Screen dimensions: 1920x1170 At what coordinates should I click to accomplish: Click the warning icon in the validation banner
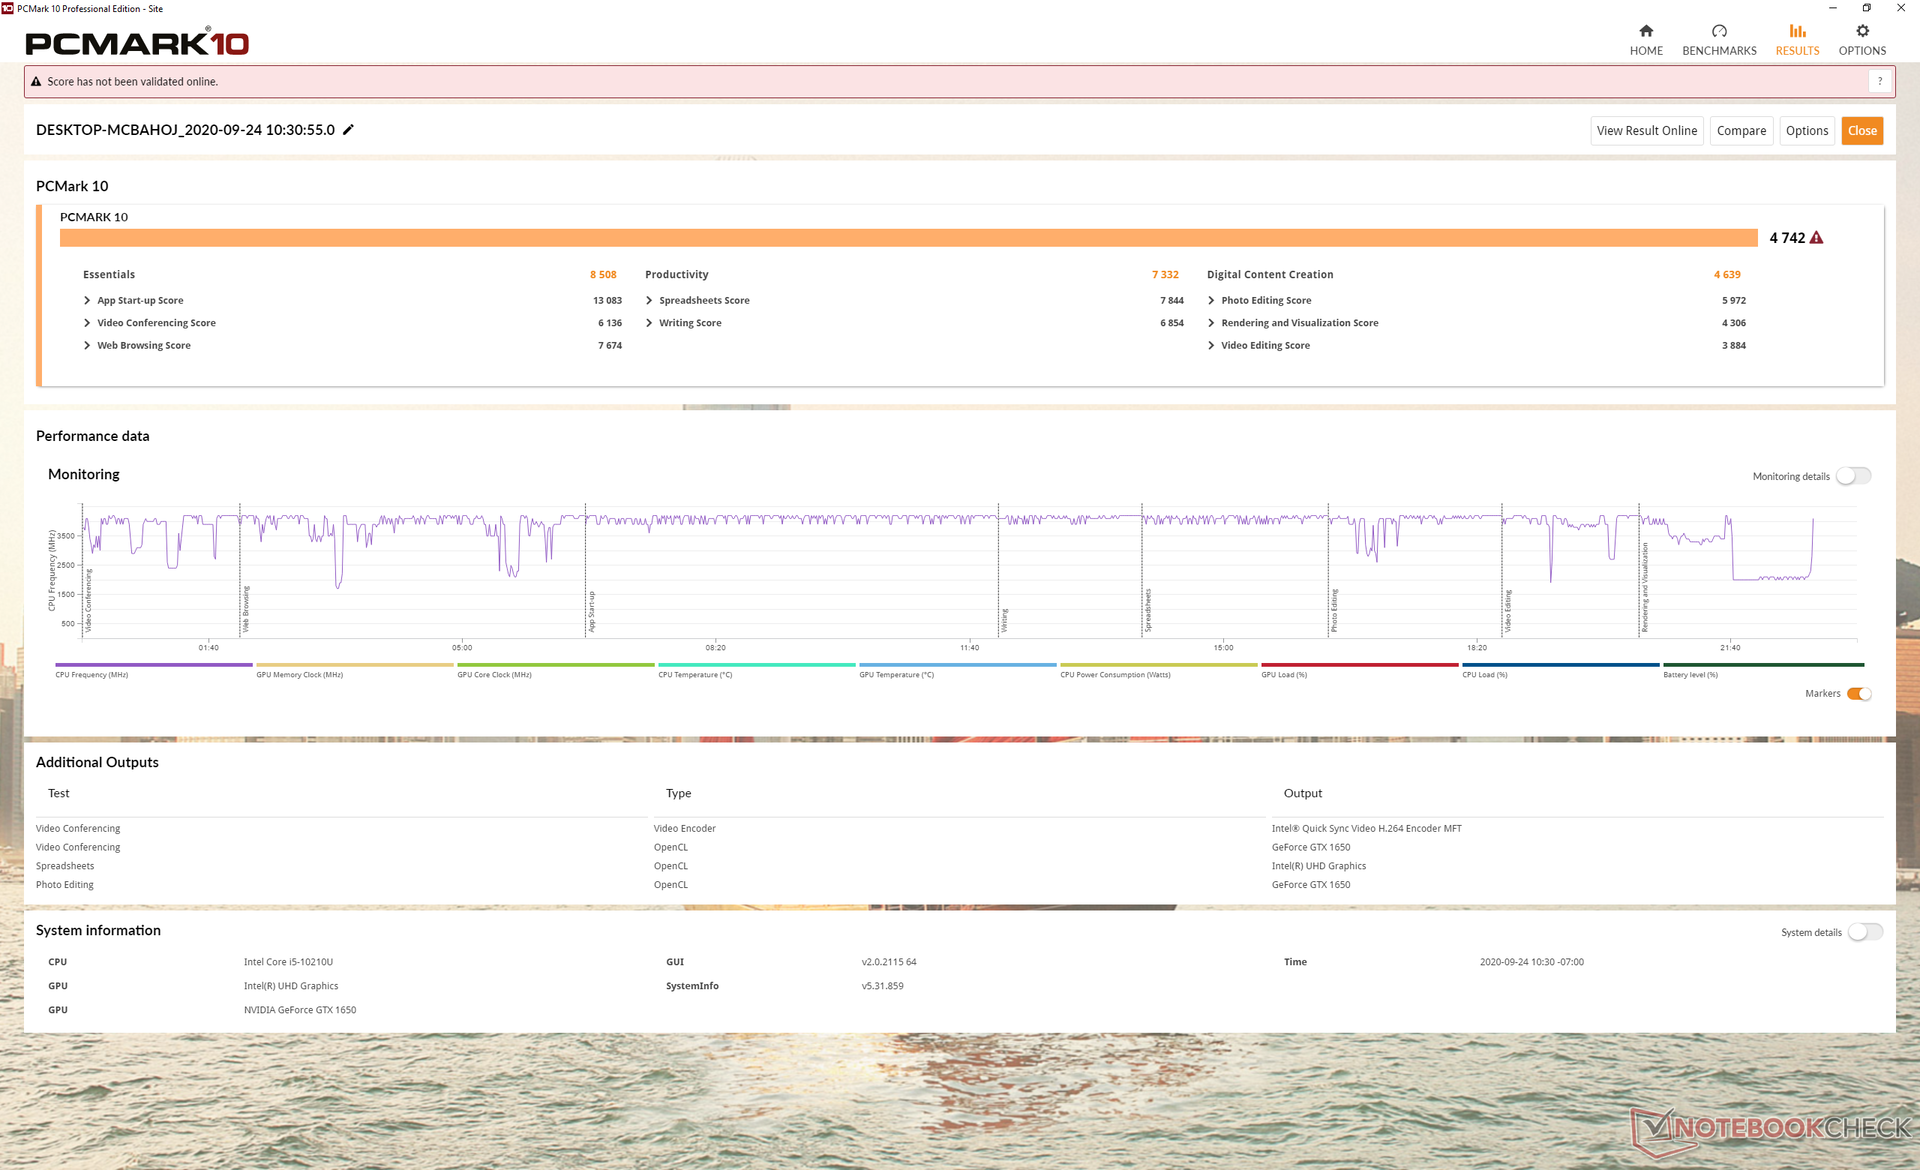coord(36,82)
